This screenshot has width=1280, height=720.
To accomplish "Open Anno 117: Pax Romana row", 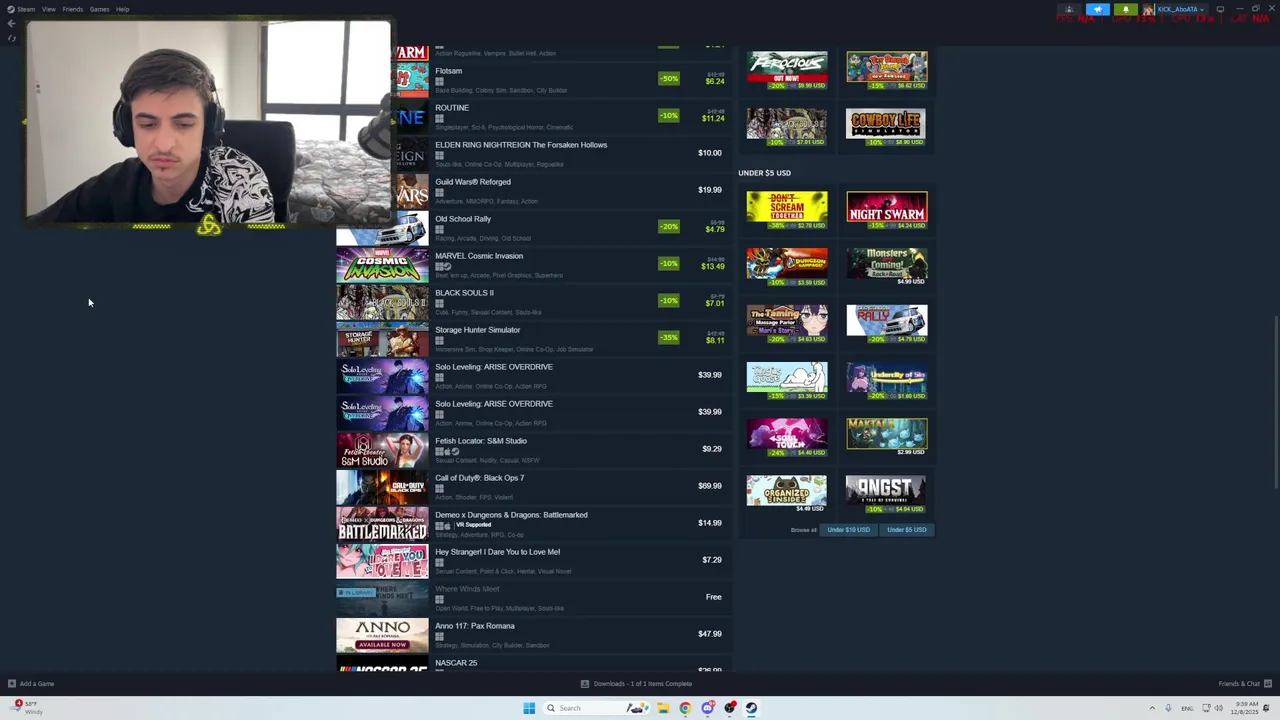I will tap(533, 634).
